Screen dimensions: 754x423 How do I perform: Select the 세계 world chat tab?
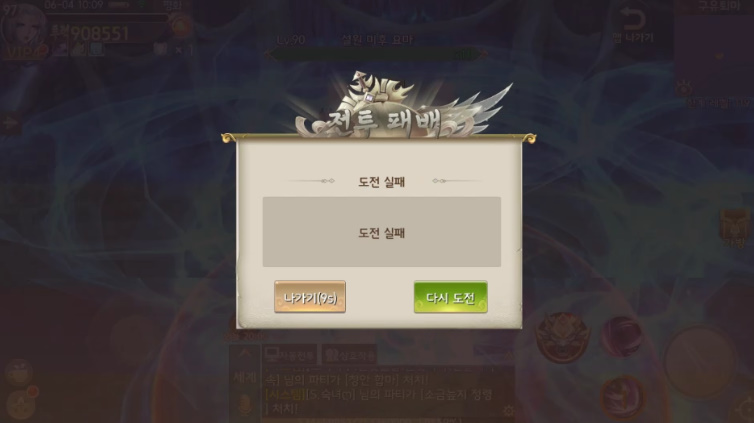tap(245, 377)
